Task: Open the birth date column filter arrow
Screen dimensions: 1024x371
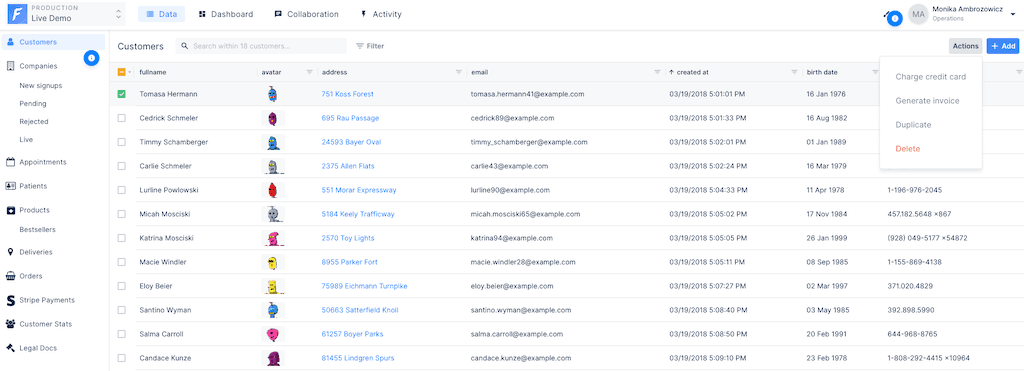Action: 876,73
